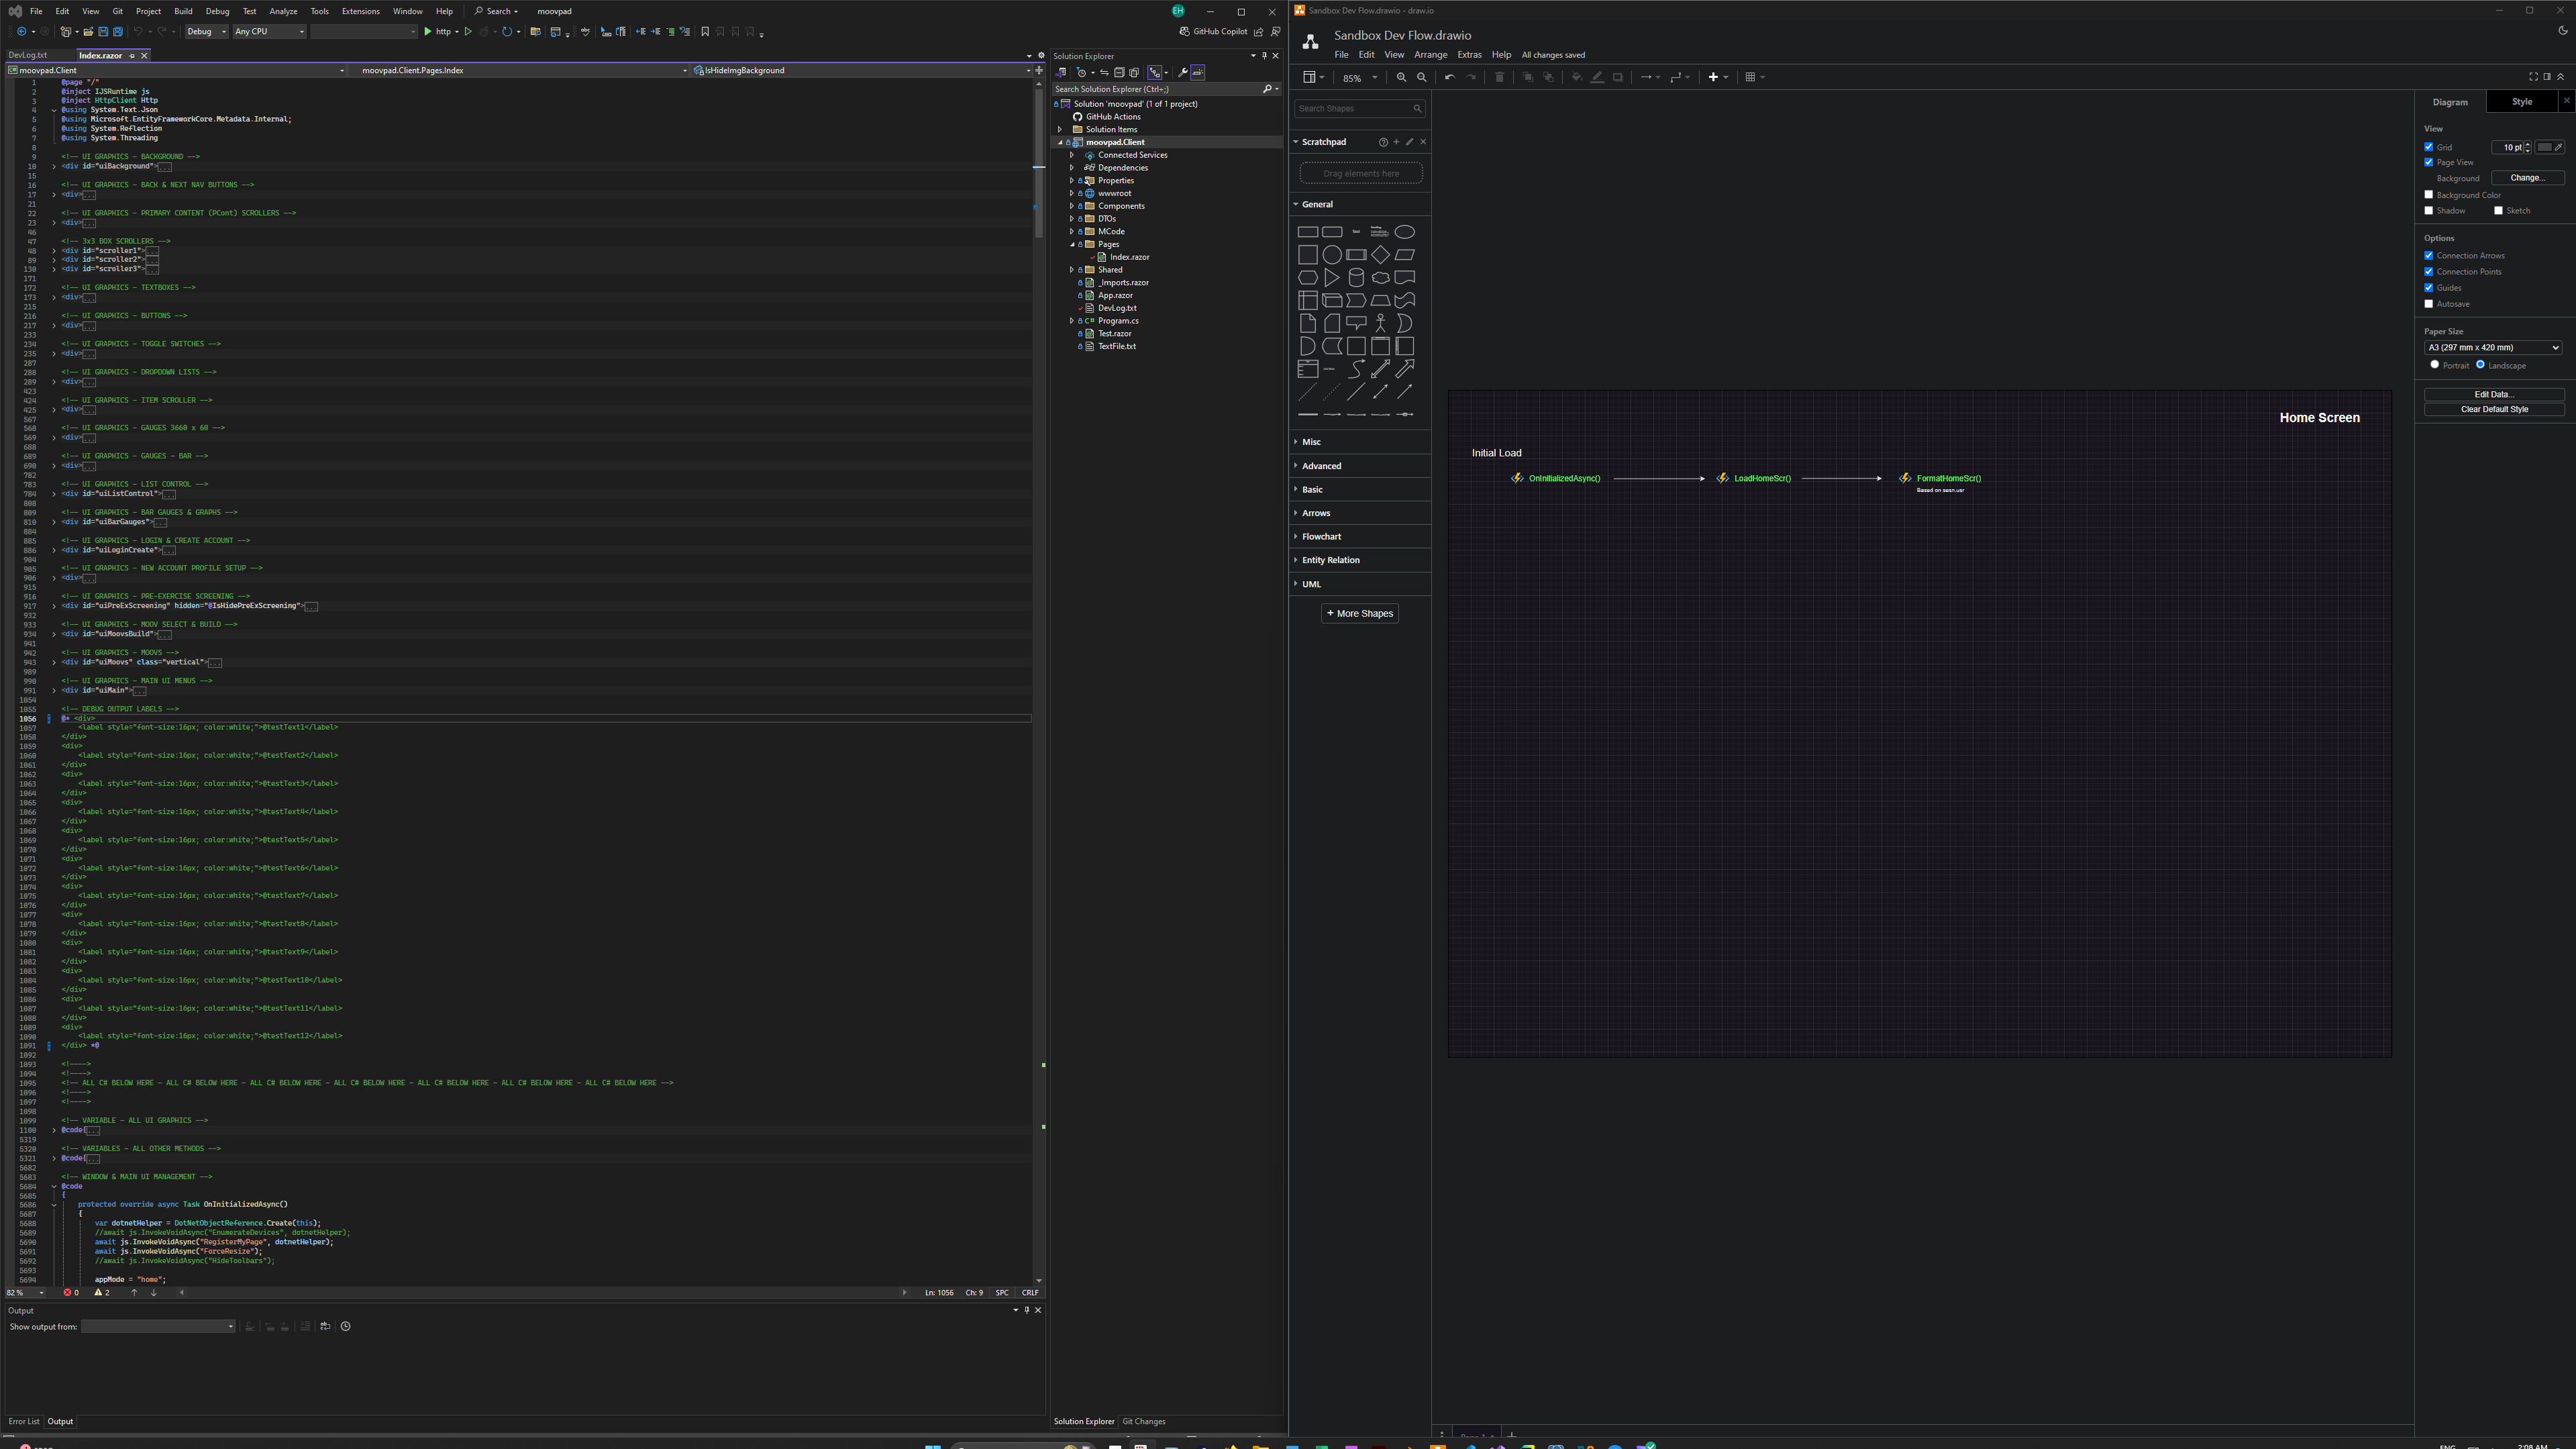Enable the Sketch checkbox
2576x1449 pixels.
pyautogui.click(x=2498, y=211)
